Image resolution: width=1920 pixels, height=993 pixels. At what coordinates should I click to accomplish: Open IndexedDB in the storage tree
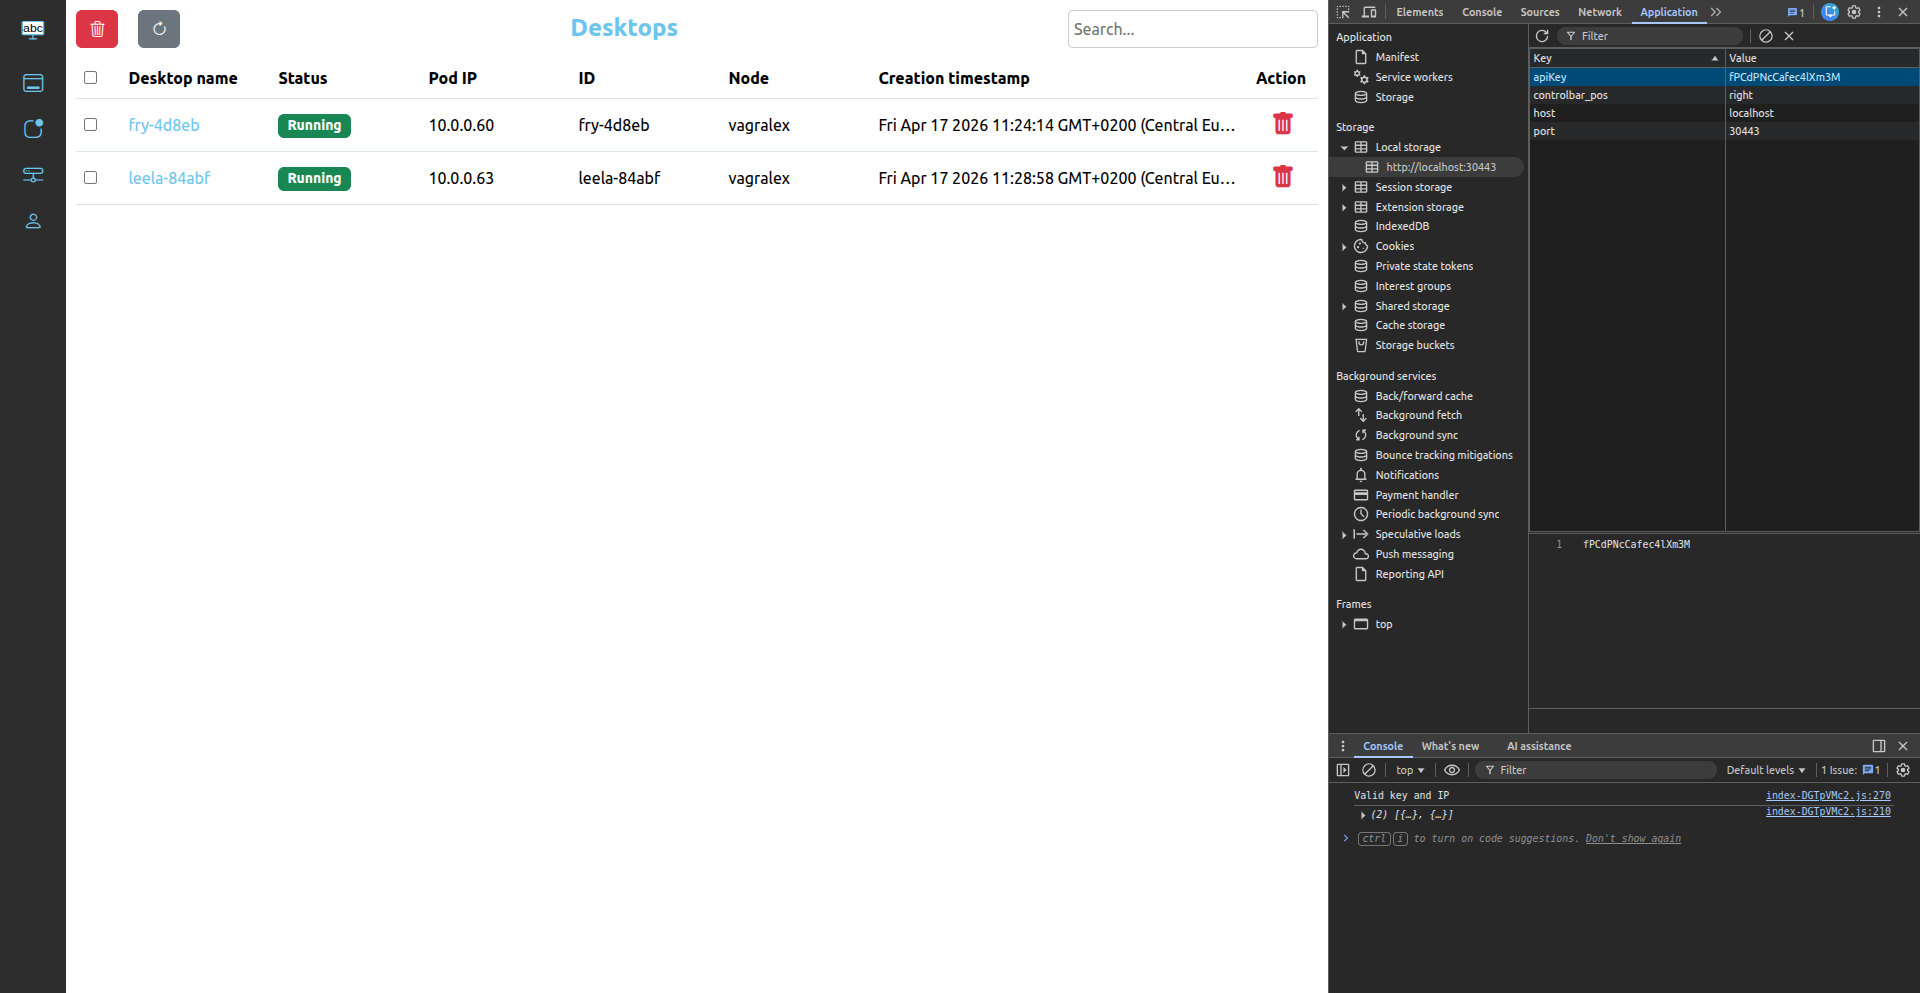[x=1401, y=226]
